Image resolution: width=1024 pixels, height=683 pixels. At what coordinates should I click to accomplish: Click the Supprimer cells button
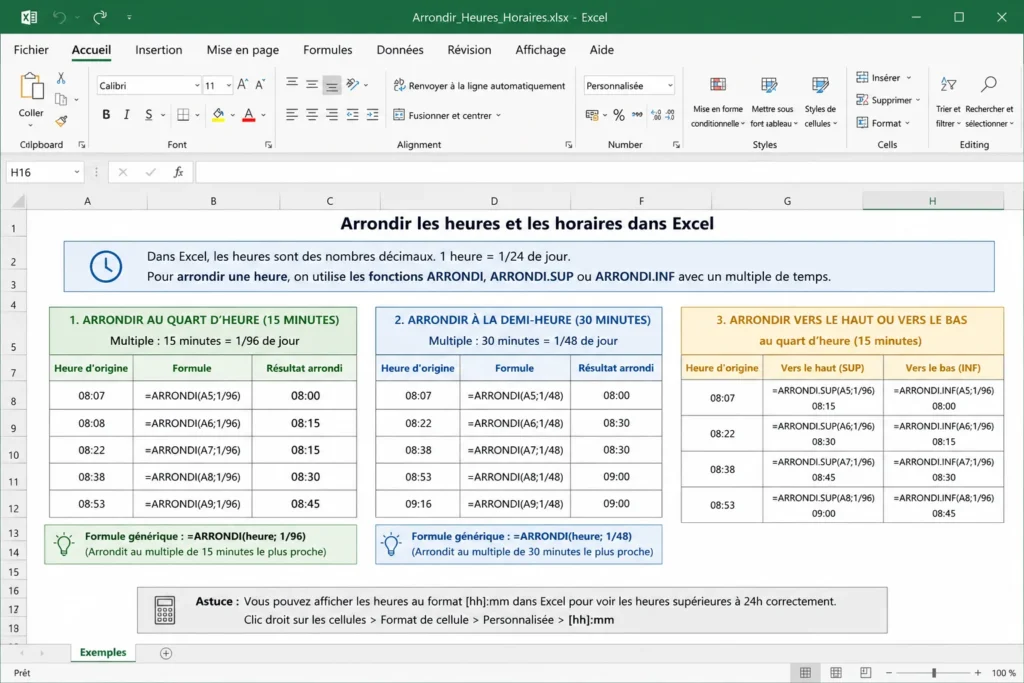pyautogui.click(x=888, y=100)
